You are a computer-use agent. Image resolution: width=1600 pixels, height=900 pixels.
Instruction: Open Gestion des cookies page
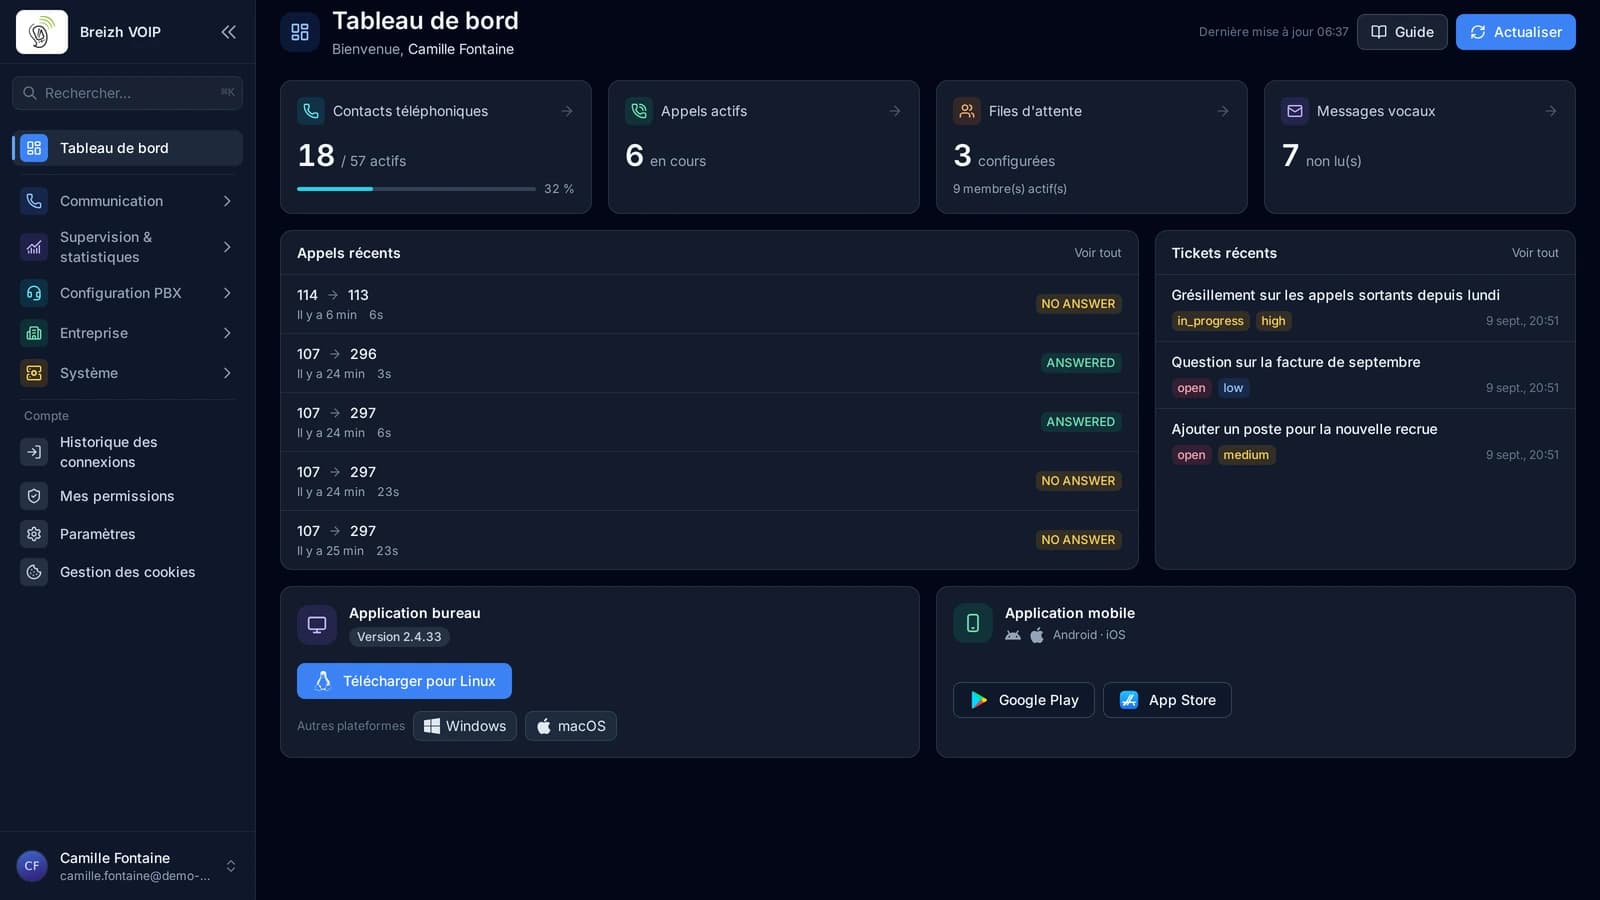pyautogui.click(x=127, y=572)
